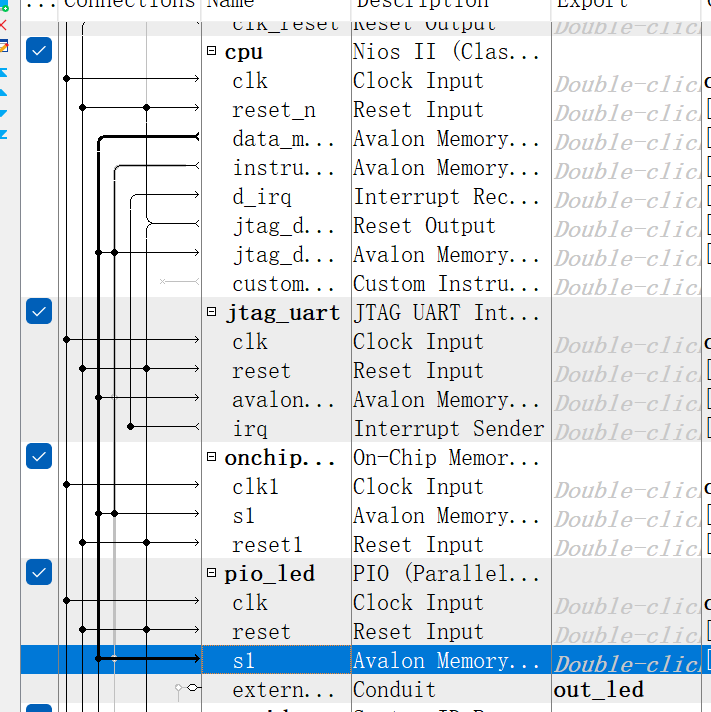Toggle hollow connection dot on pio_led s1 row
The height and width of the screenshot is (712, 711).
pyautogui.click(x=114, y=658)
